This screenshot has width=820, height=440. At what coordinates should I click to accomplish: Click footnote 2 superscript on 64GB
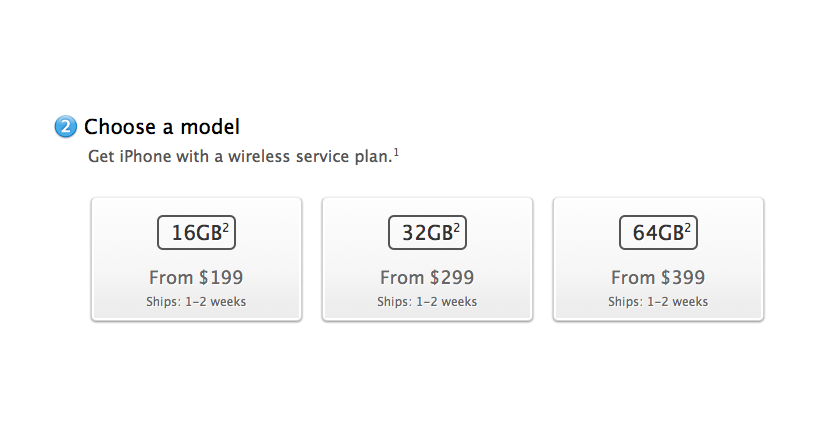click(688, 228)
